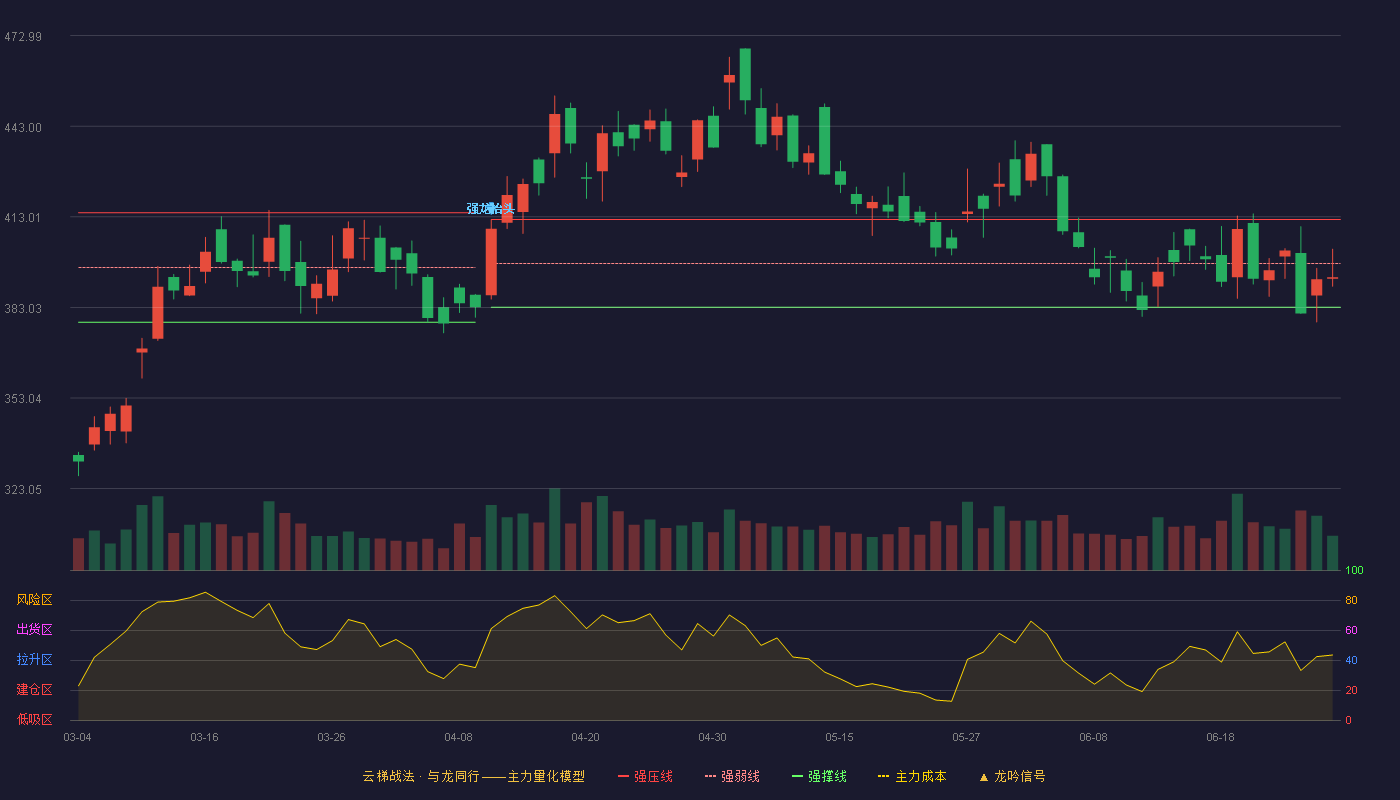The image size is (1400, 800).
Task: Click the first green candlestick at 03-04
Action: pos(78,459)
